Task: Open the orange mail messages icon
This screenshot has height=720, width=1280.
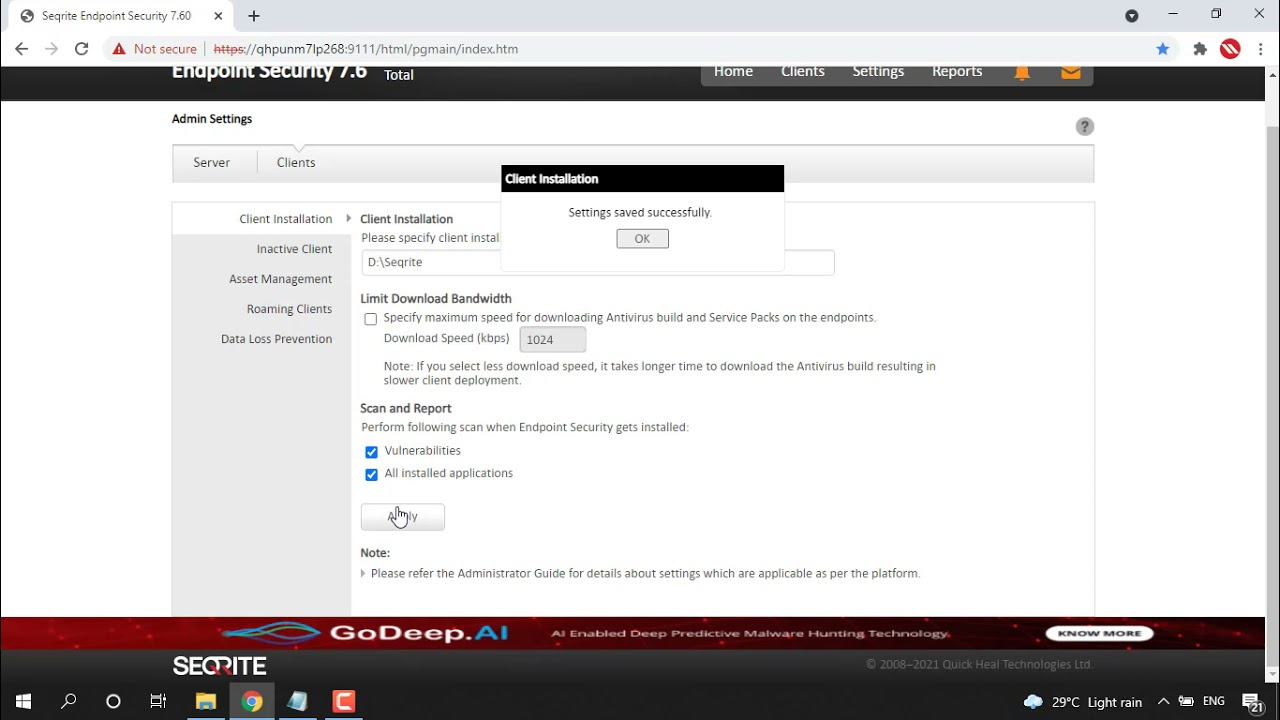Action: coord(1071,72)
